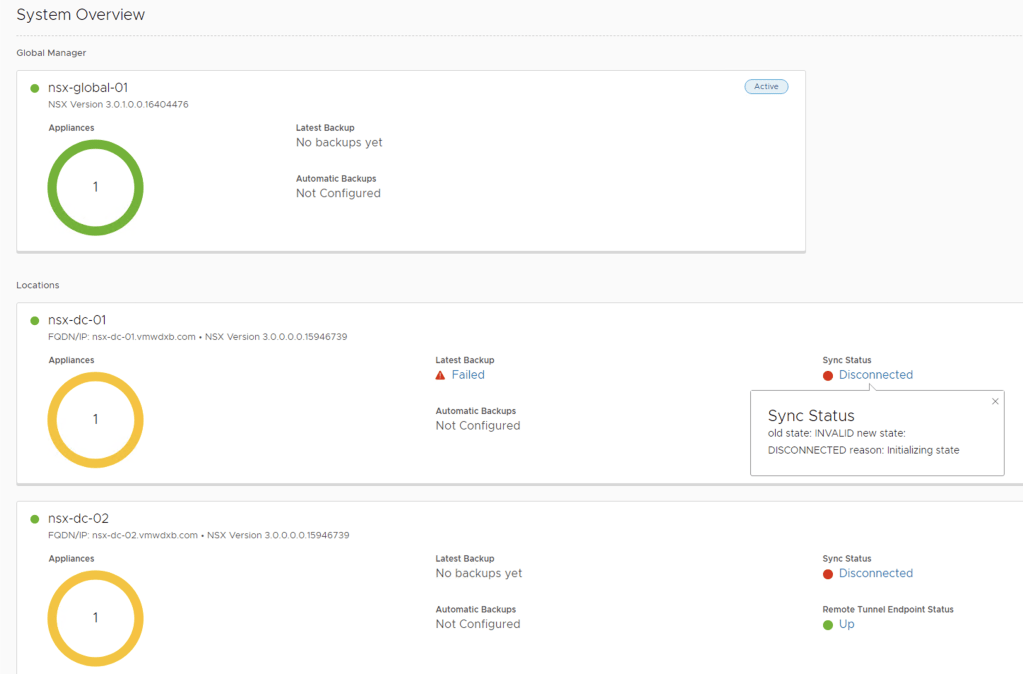This screenshot has width=1023, height=674.
Task: Select the nsx-global-01 manager name
Action: (88, 88)
